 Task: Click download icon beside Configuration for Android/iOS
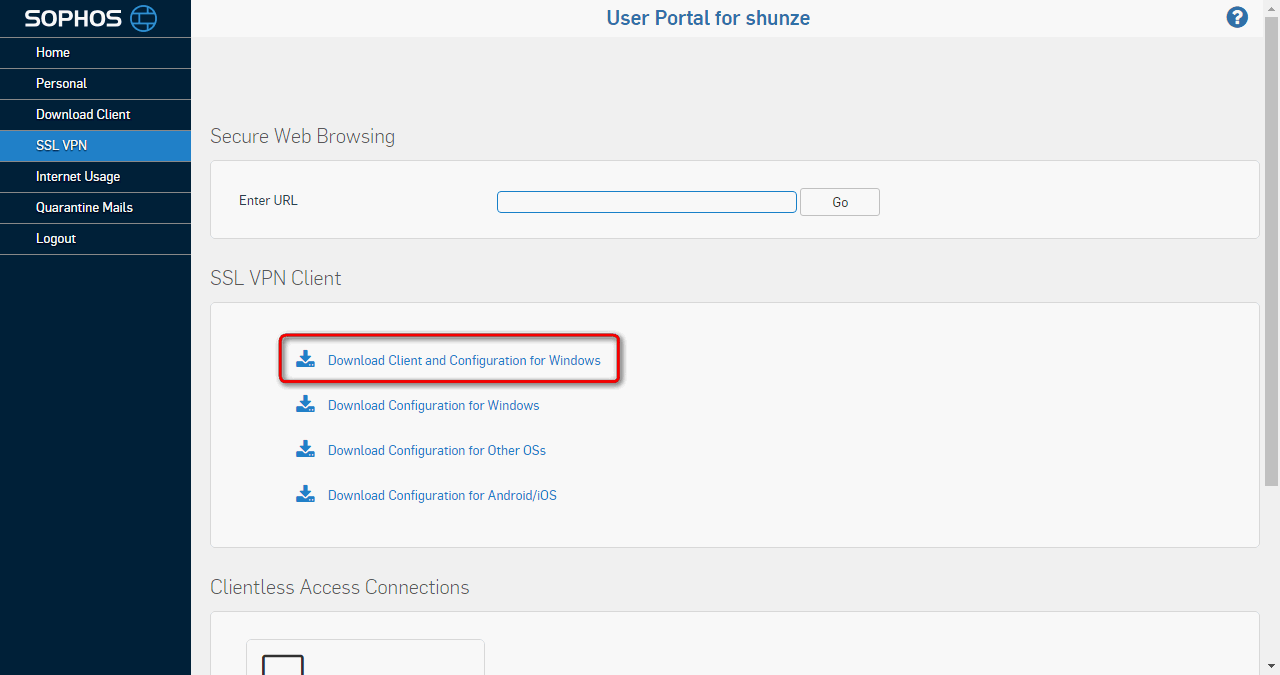[x=306, y=494]
